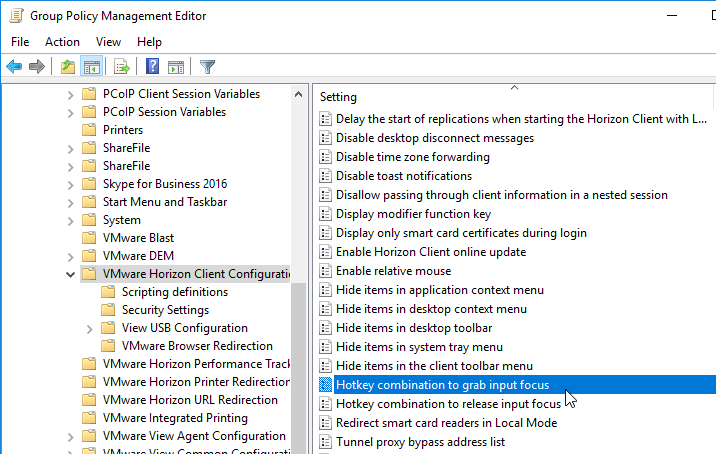Expand the PCoIP Client Session Variables node
This screenshot has height=454, width=716.
[x=70, y=94]
